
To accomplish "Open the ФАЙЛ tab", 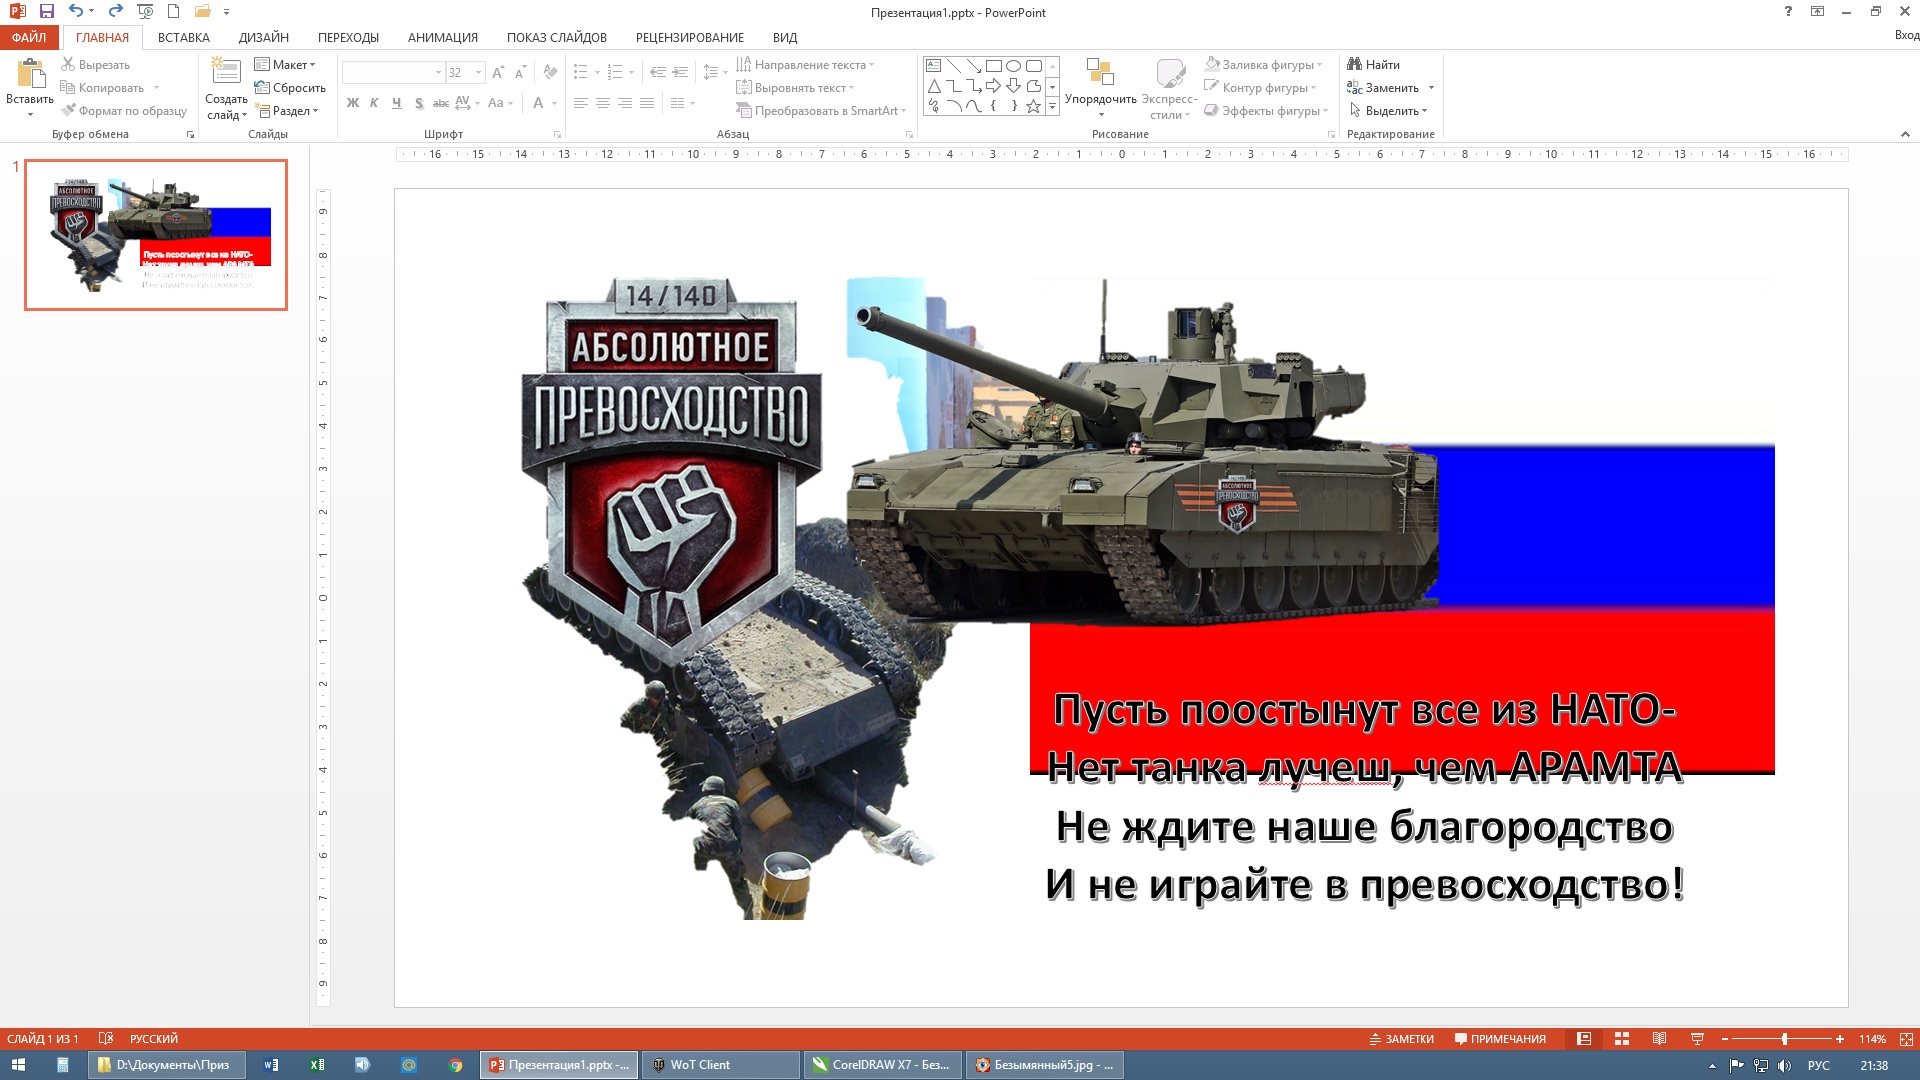I will pos(29,37).
